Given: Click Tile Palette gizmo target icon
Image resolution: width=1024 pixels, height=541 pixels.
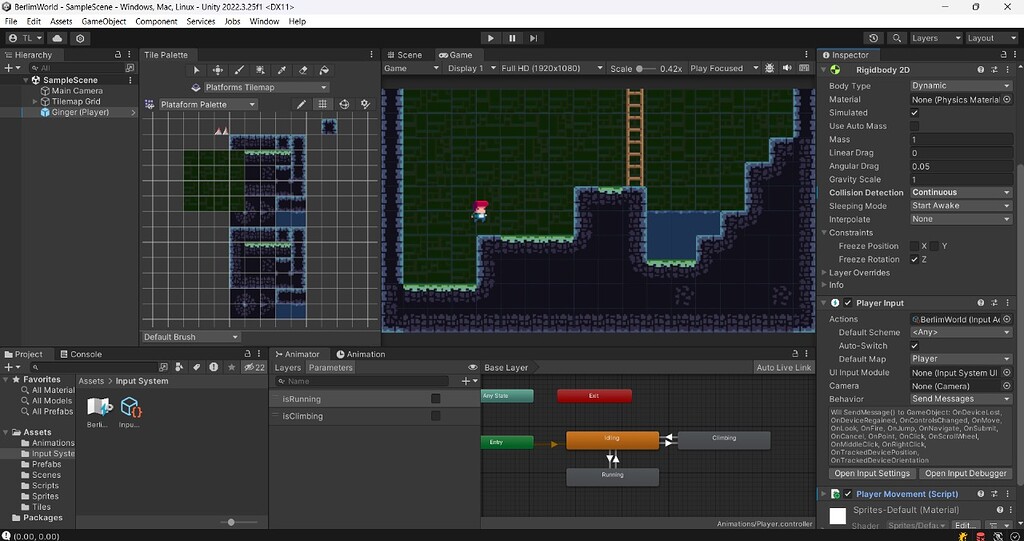Looking at the screenshot, I should pos(344,104).
